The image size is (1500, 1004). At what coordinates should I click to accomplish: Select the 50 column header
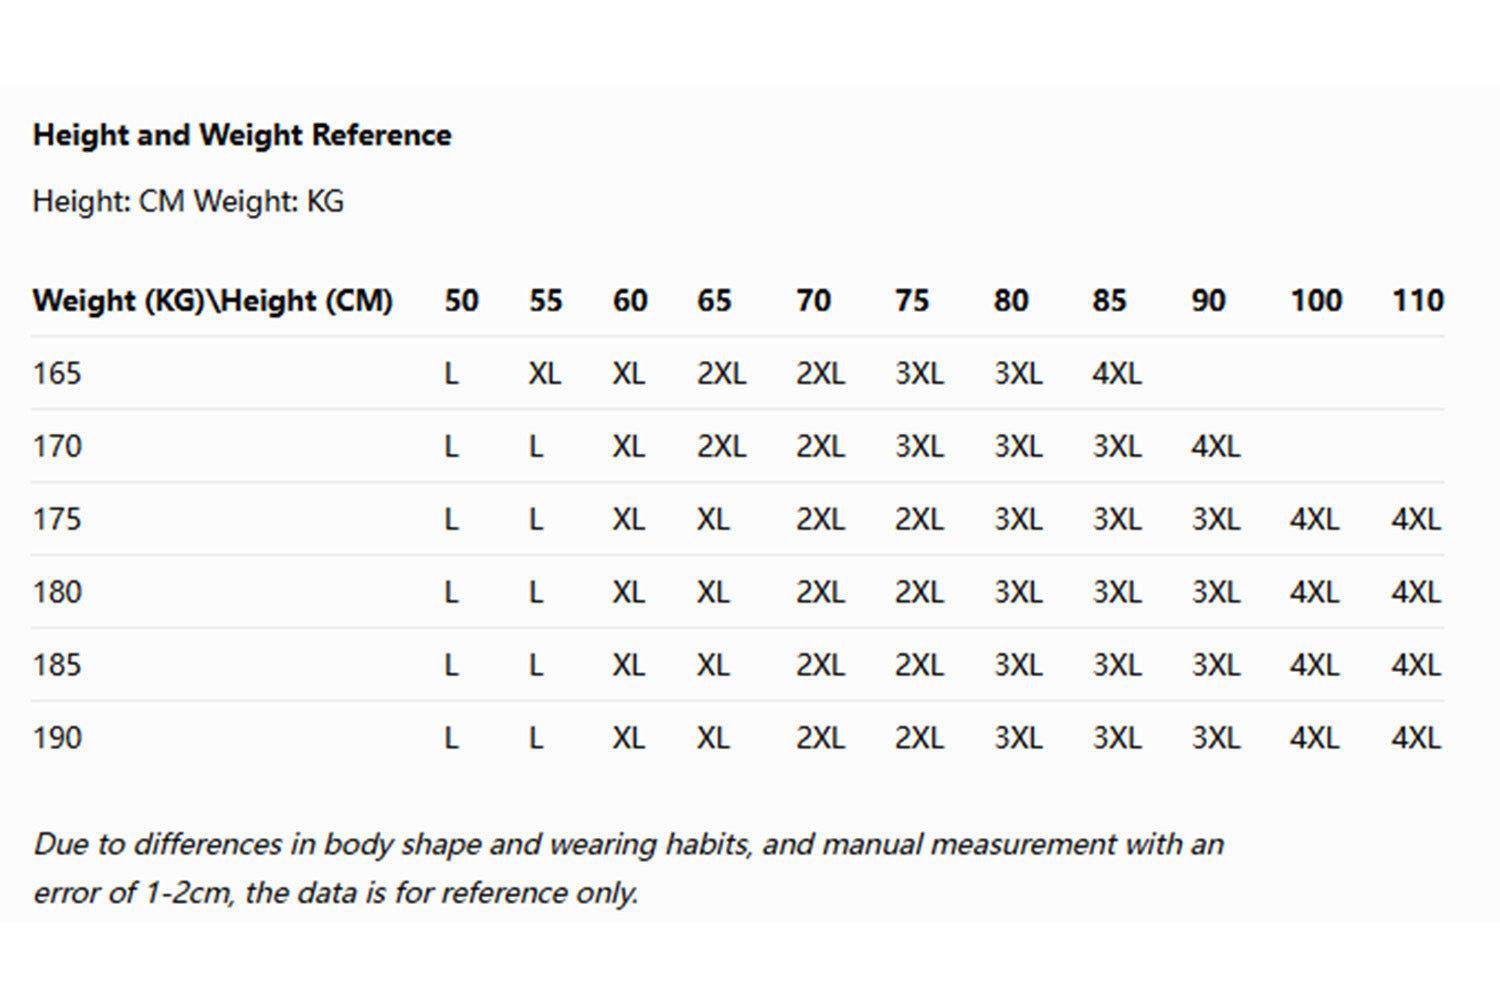(461, 300)
